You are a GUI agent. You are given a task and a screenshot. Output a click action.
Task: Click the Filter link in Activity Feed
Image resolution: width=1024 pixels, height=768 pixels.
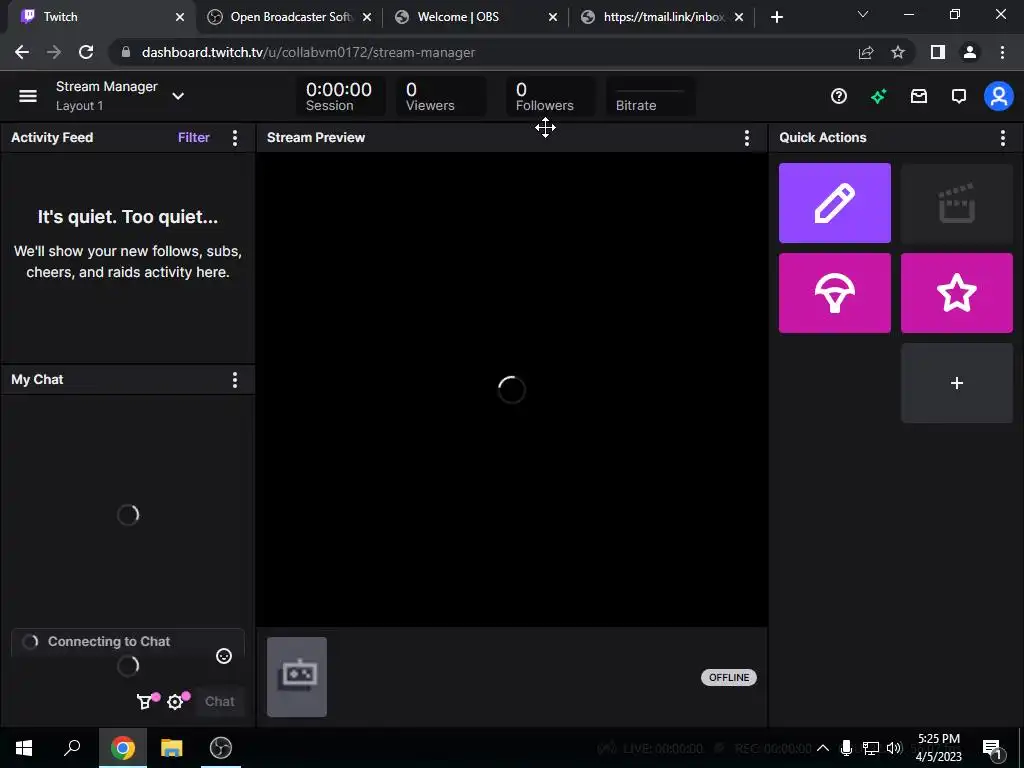(194, 137)
